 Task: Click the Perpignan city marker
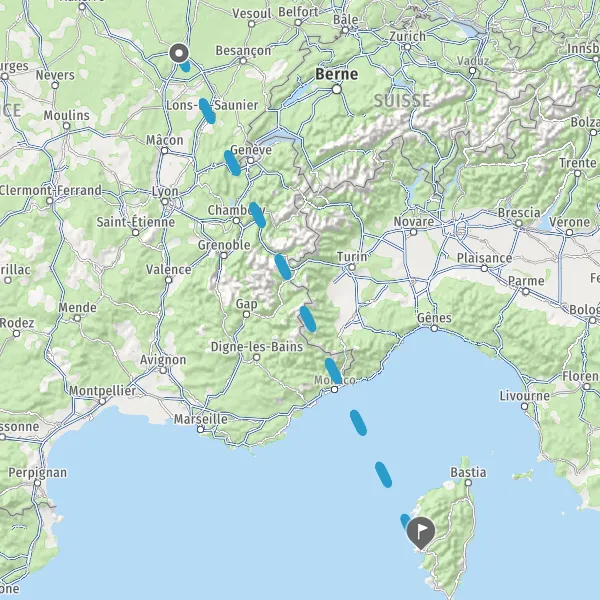click(38, 483)
